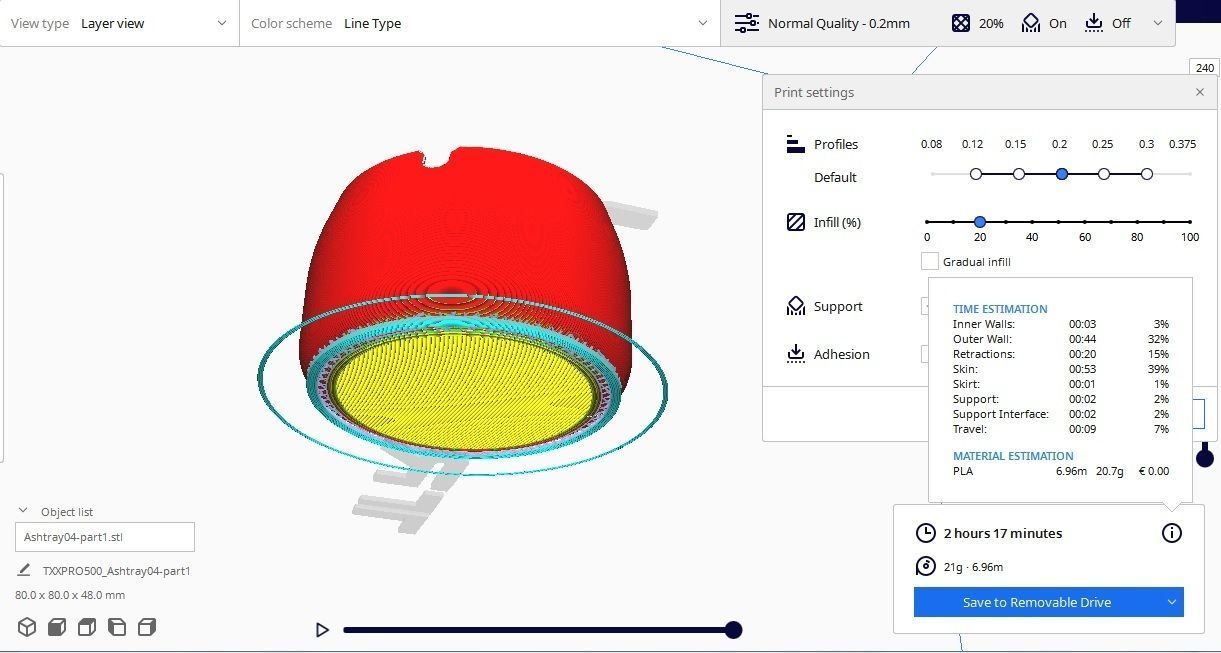Image resolution: width=1221 pixels, height=653 pixels.
Task: Click the Normal Quality profile settings icon
Action: tap(746, 23)
